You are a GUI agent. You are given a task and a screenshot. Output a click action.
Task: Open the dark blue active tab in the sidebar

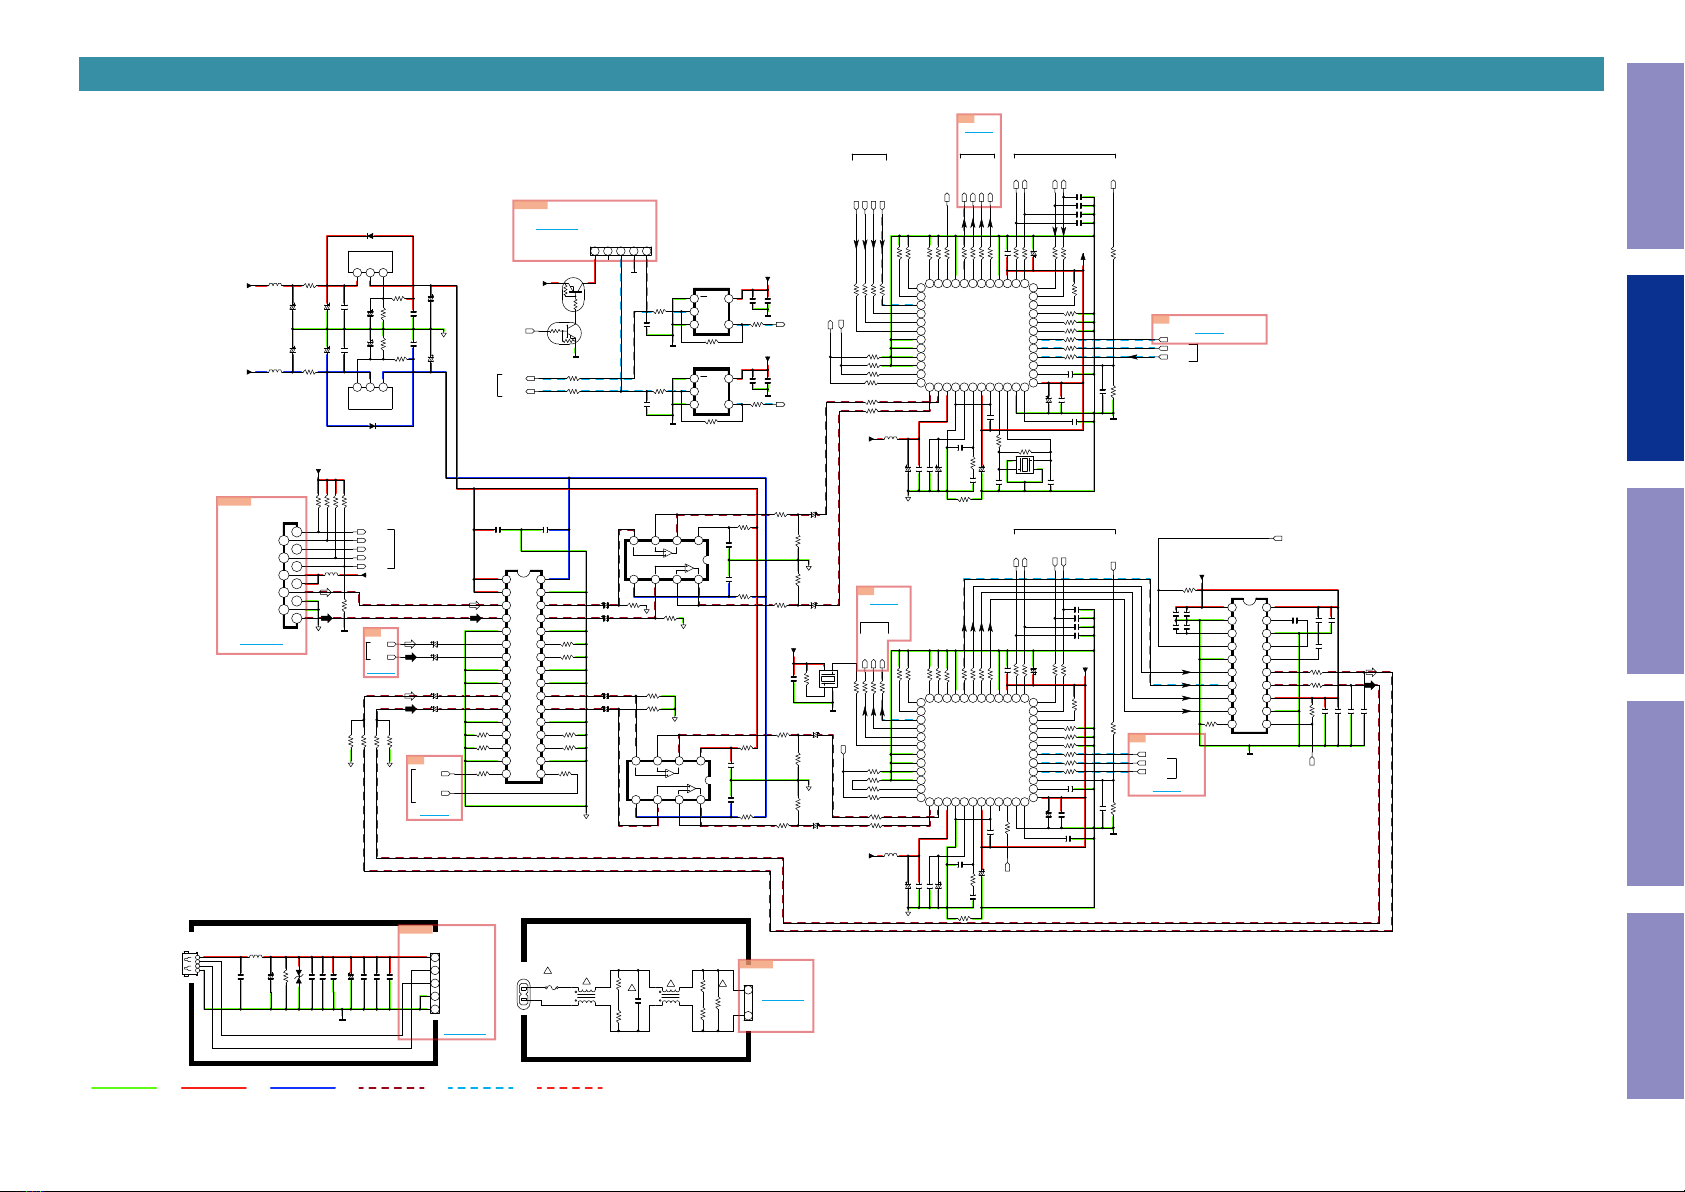[x=1656, y=368]
